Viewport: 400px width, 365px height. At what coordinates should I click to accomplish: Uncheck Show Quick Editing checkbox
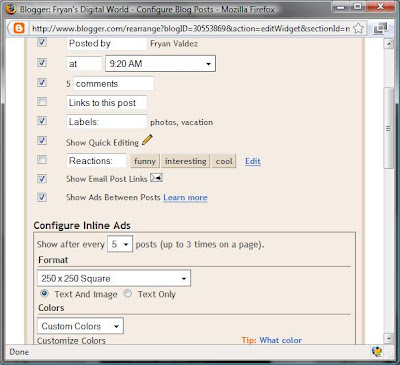pyautogui.click(x=42, y=140)
